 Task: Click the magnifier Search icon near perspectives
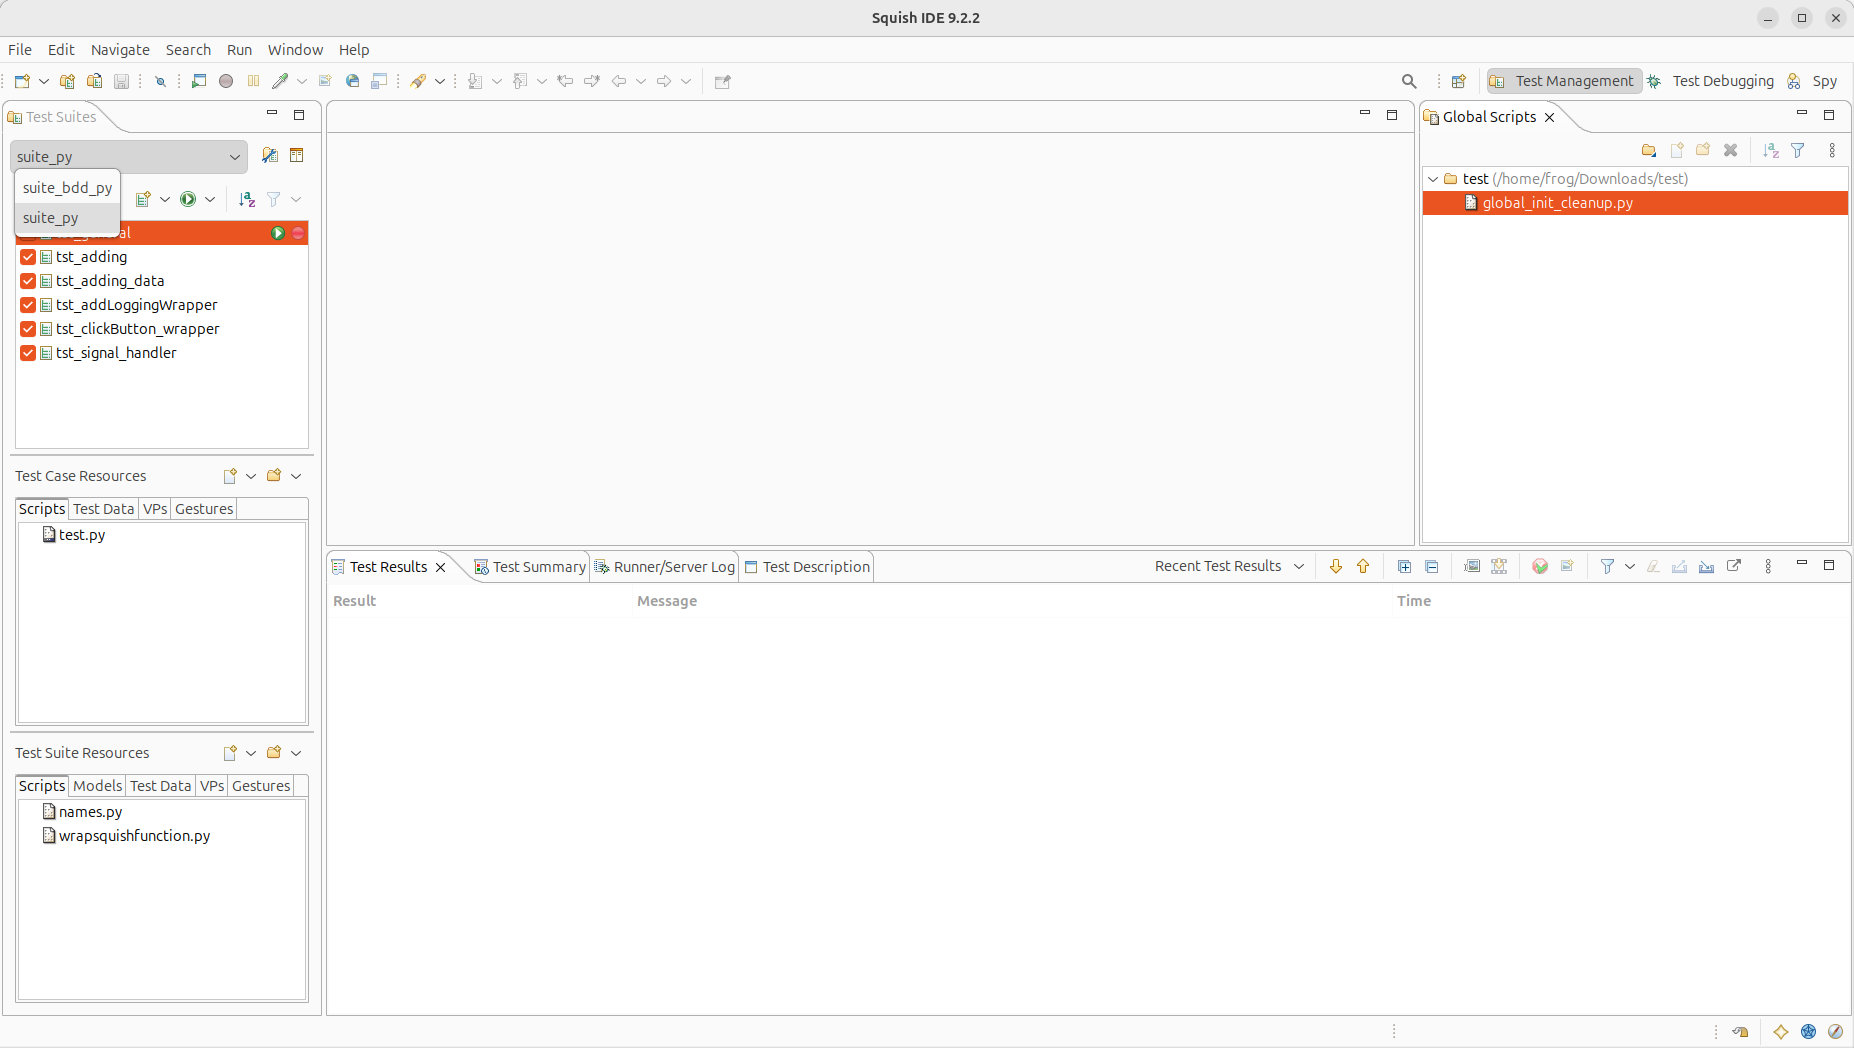point(1409,81)
